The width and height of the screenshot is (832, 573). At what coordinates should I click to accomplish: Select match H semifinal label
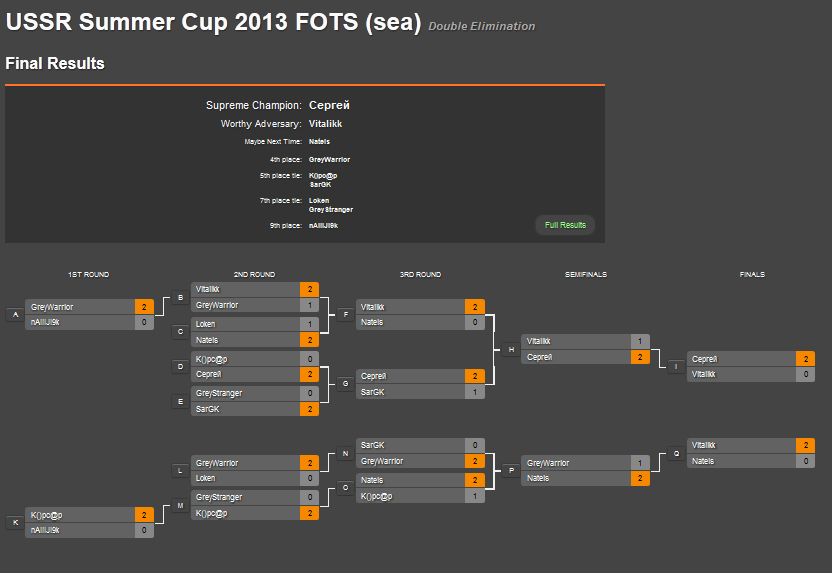click(511, 350)
